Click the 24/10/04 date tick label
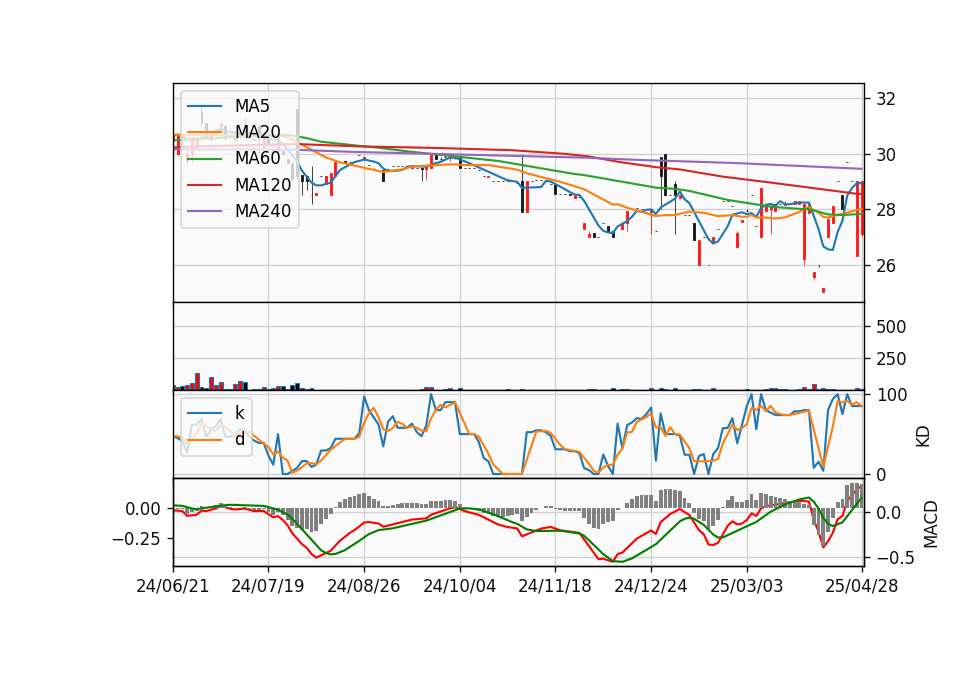This screenshot has height=690, width=960. coord(460,586)
